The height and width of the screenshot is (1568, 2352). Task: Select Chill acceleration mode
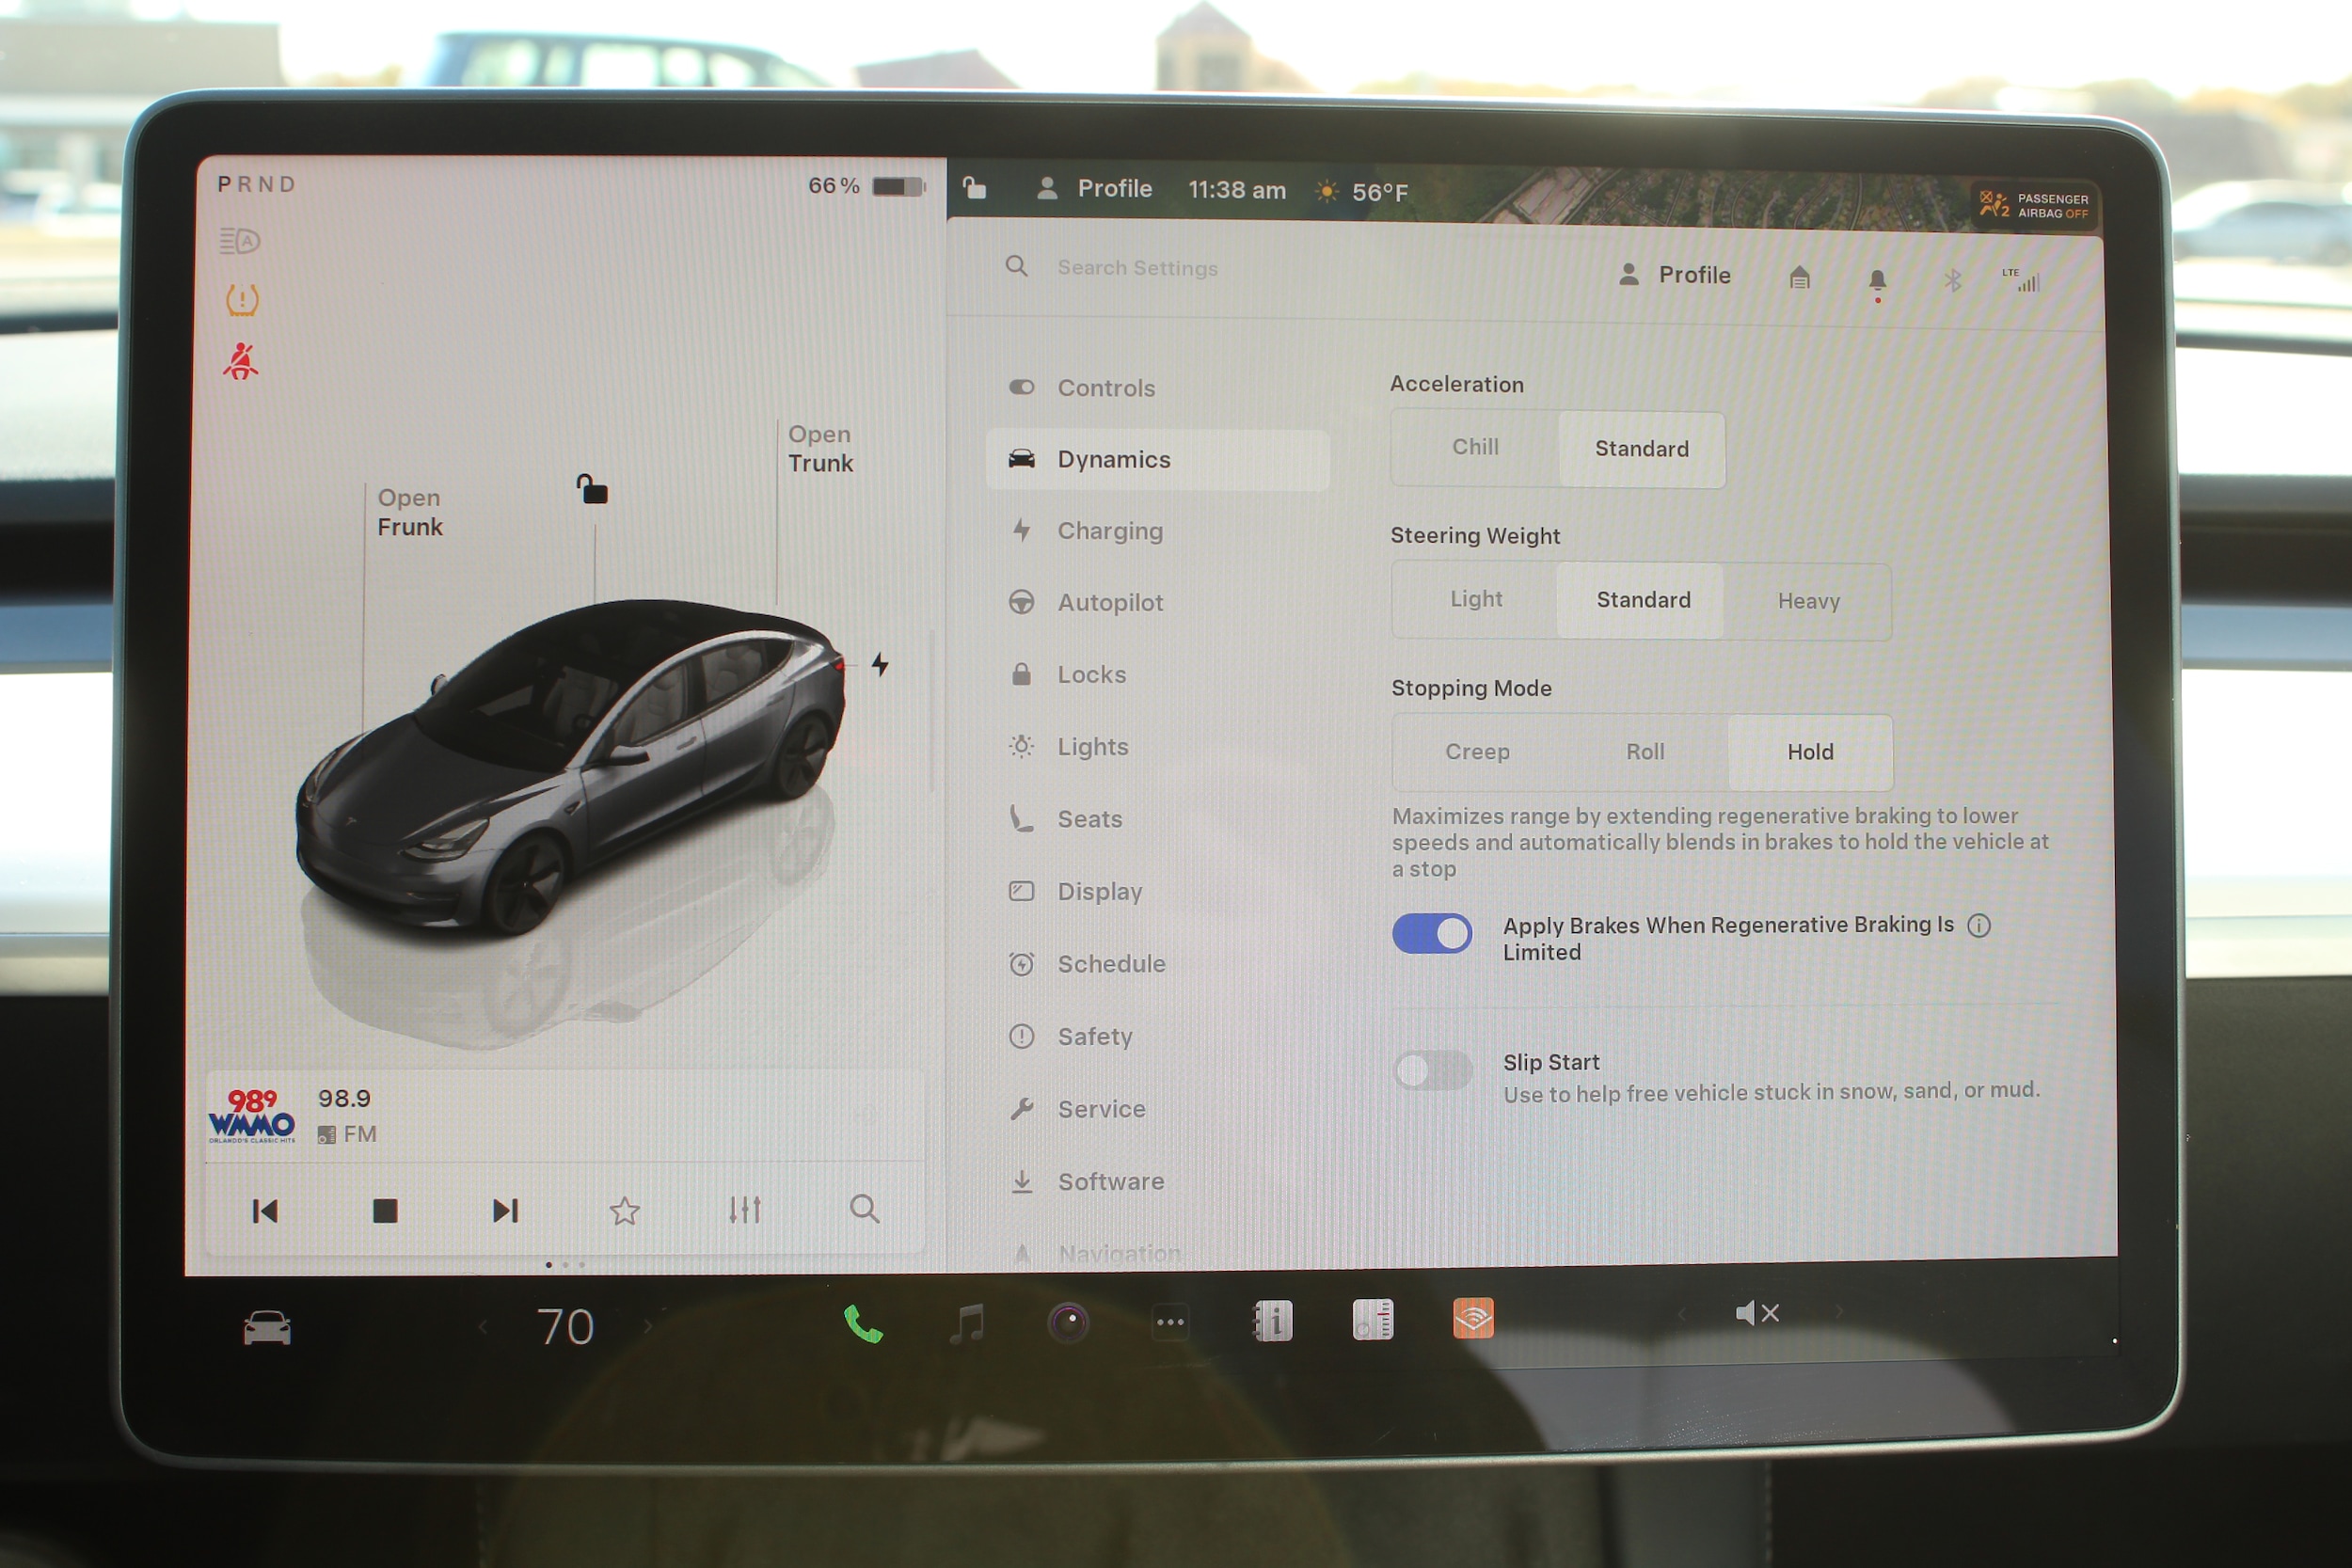1475,448
